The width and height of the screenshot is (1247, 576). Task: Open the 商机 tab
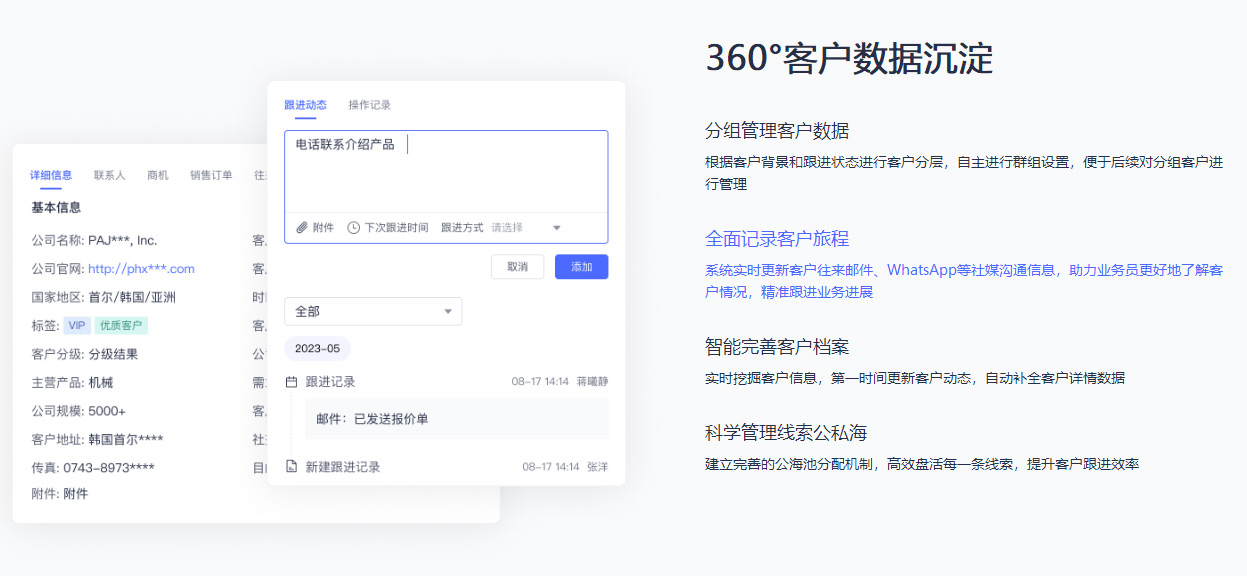pyautogui.click(x=158, y=175)
